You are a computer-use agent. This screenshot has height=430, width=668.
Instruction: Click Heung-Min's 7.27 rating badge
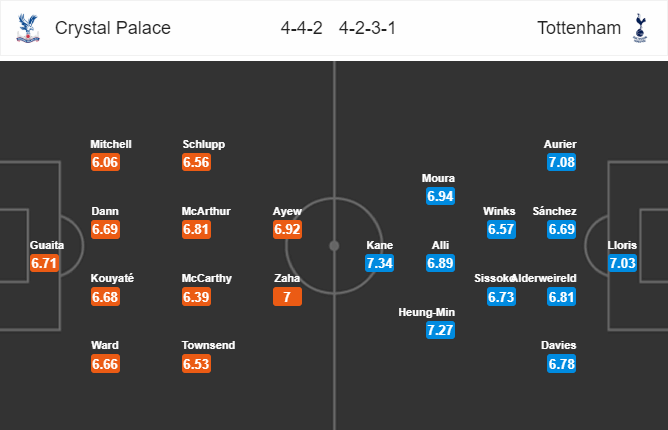point(440,330)
